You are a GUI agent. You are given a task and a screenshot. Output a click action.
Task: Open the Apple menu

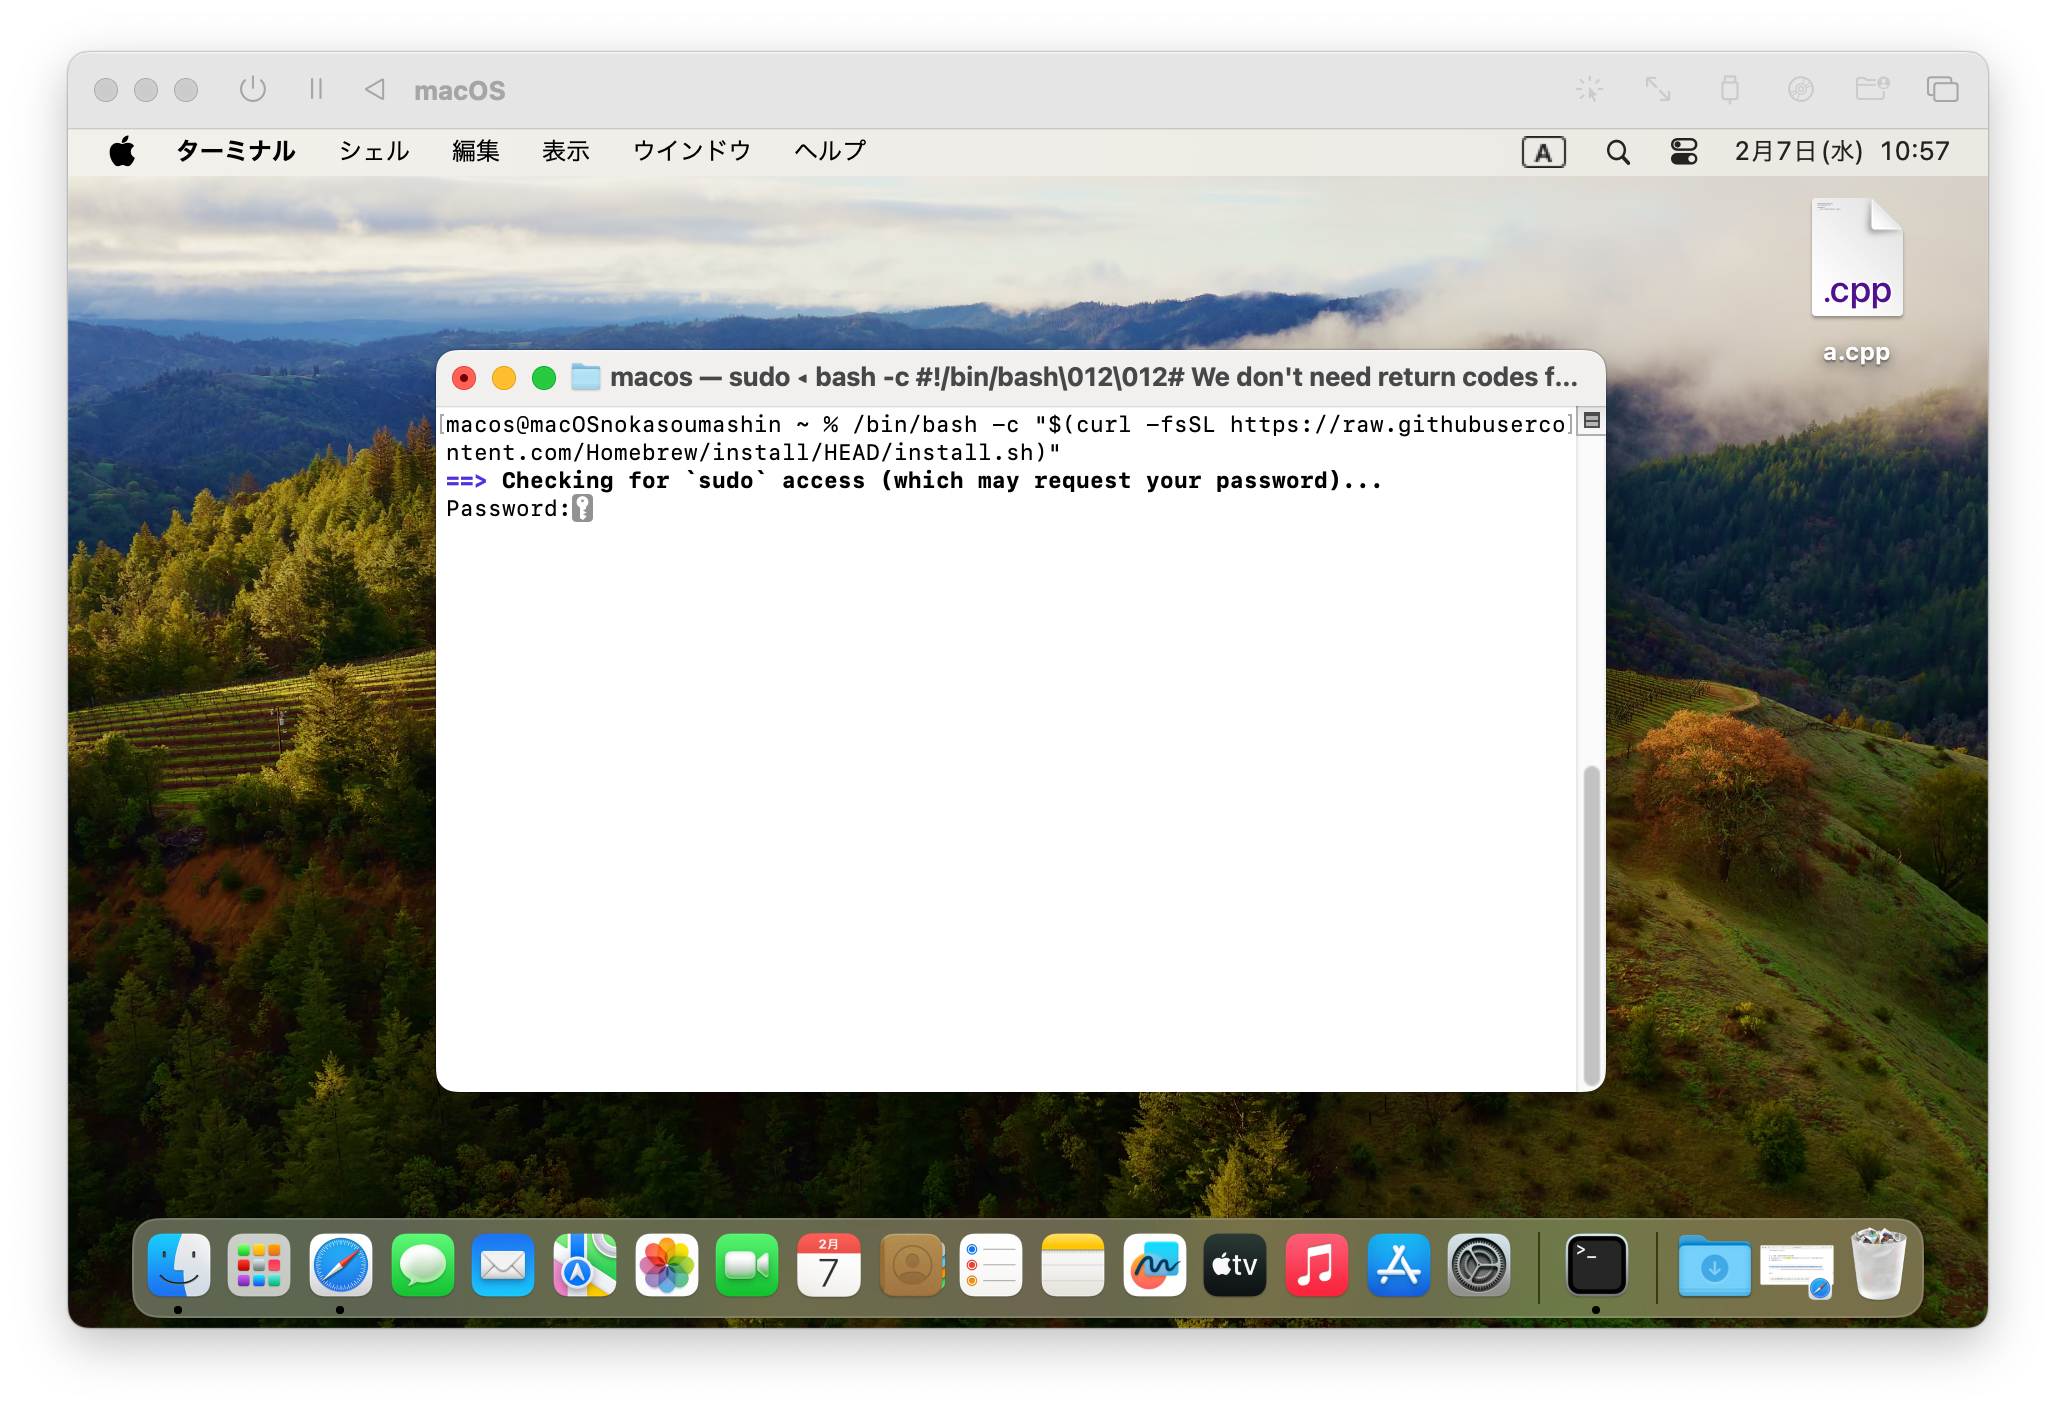(122, 152)
